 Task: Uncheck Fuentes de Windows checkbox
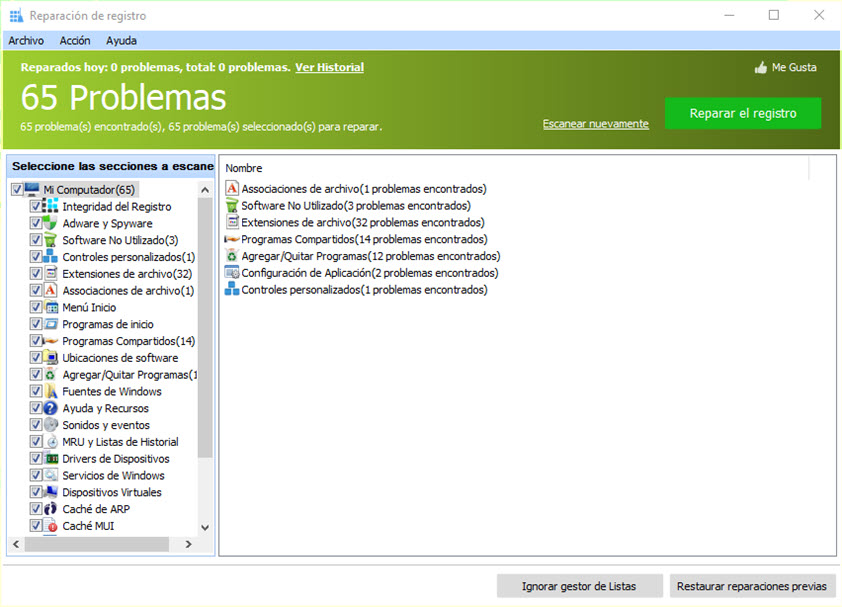pos(35,391)
